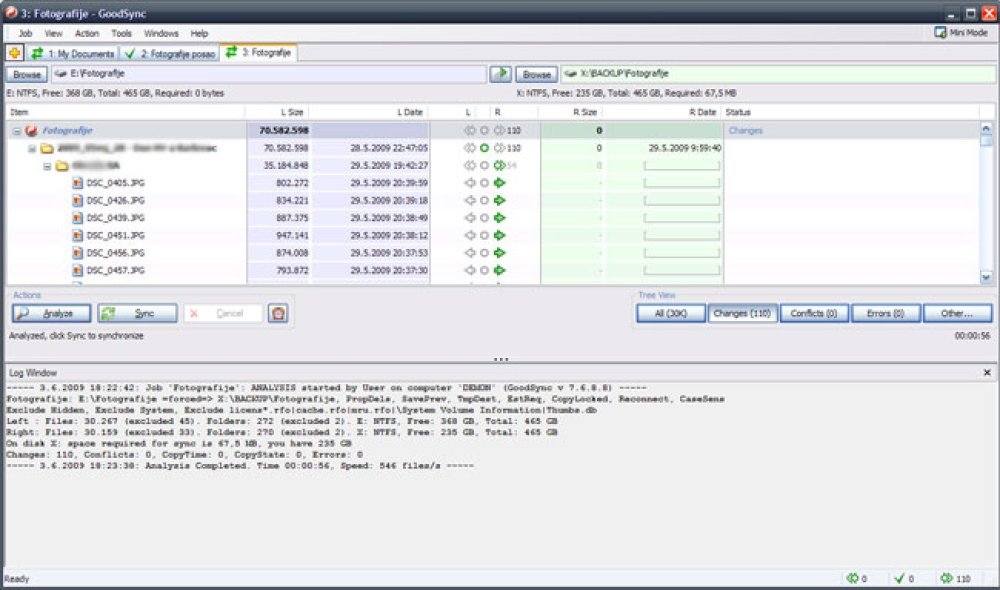The image size is (1000, 590).
Task: Filter the tree by Conflicts (0)
Action: point(814,313)
